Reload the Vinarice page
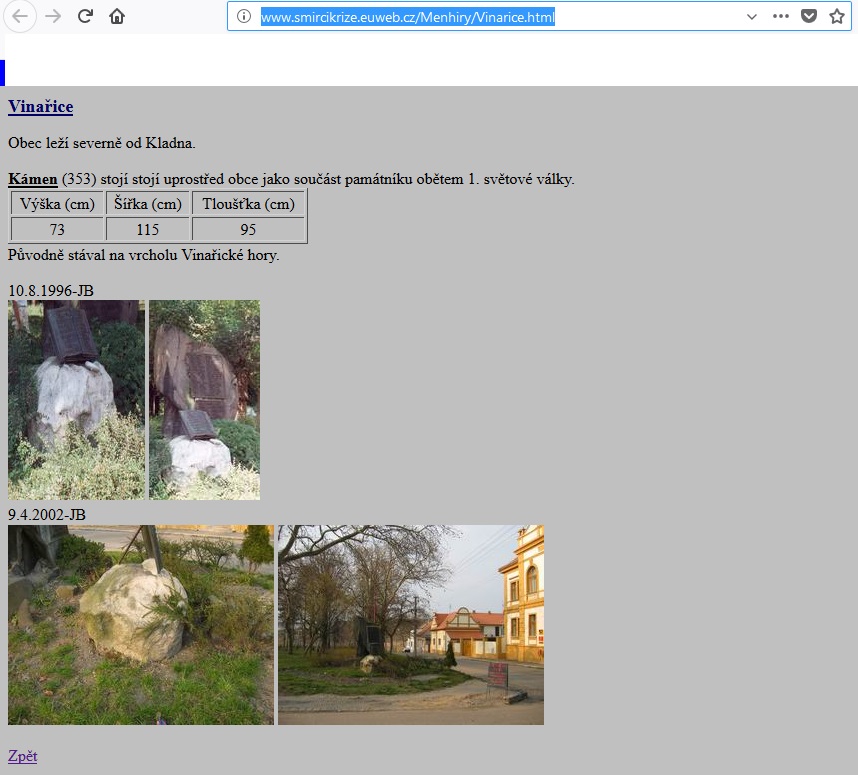This screenshot has height=775, width=858. point(84,17)
